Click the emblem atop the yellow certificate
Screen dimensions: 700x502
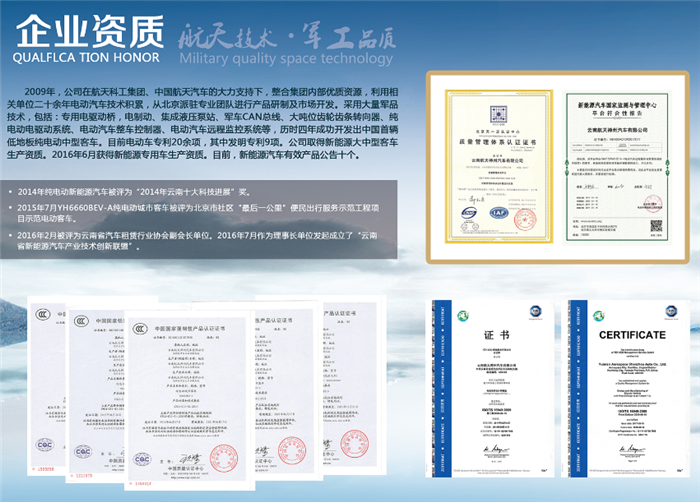pos(498,115)
